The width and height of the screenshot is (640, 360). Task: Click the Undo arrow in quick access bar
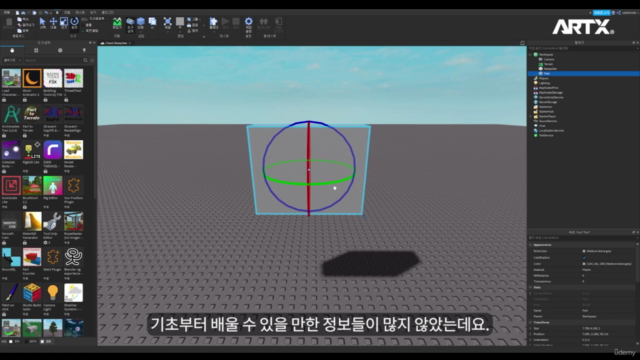click(46, 13)
